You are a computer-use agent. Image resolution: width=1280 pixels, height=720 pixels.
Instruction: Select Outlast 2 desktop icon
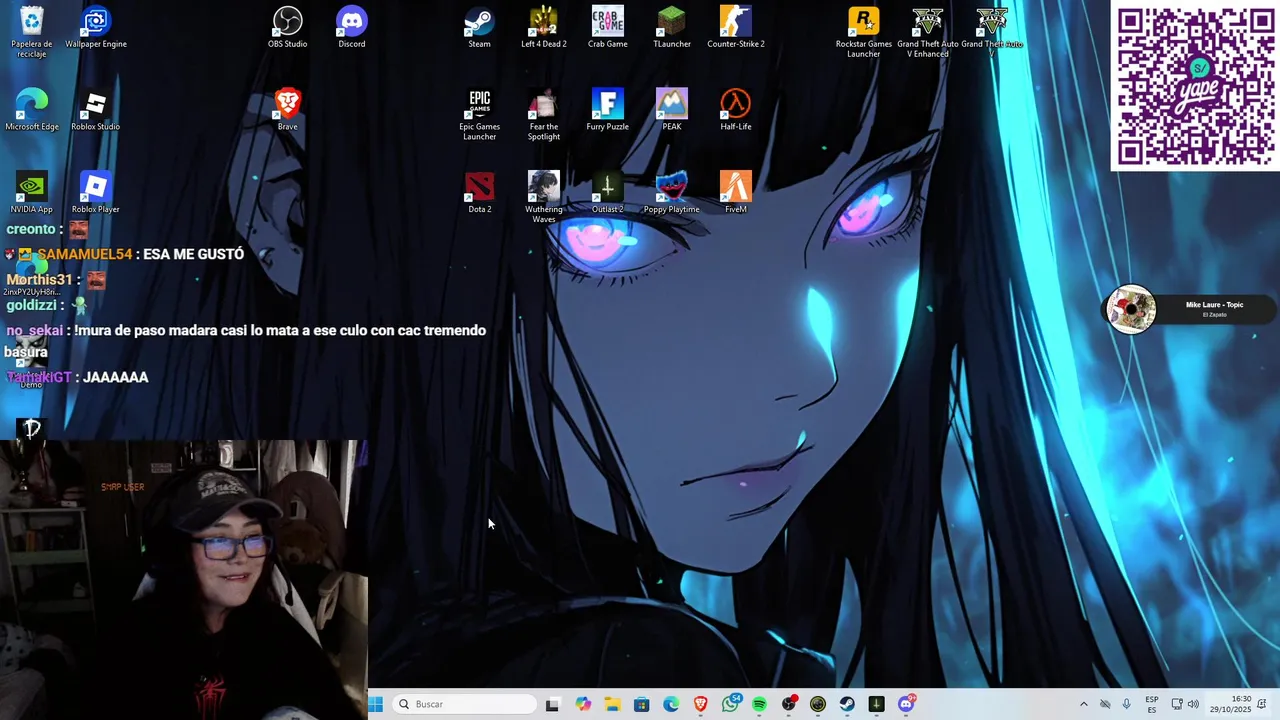[x=608, y=192]
